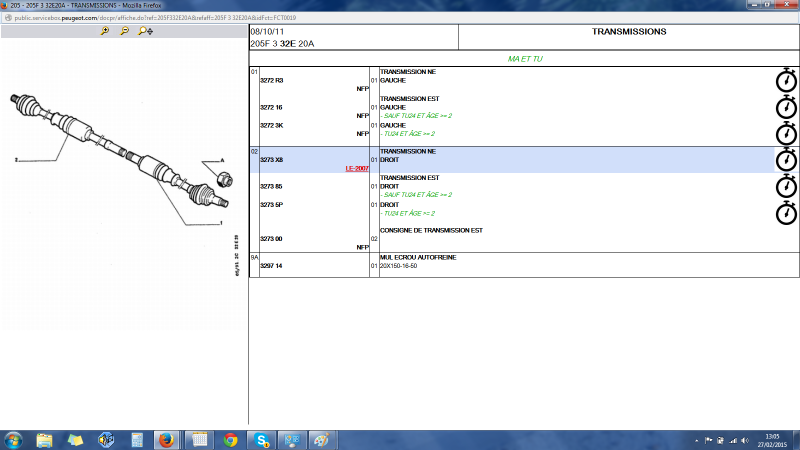Click the browser address bar URL
This screenshot has width=800, height=450.
[155, 18]
